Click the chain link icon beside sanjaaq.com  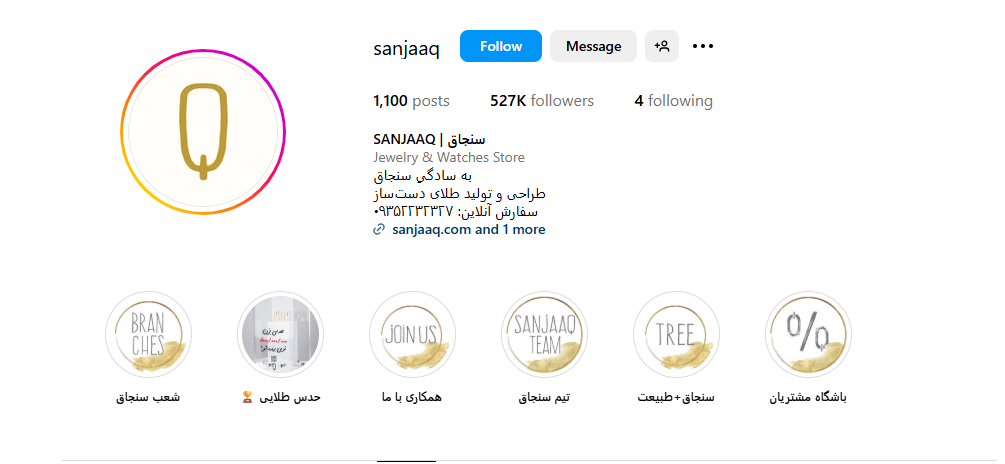(379, 229)
